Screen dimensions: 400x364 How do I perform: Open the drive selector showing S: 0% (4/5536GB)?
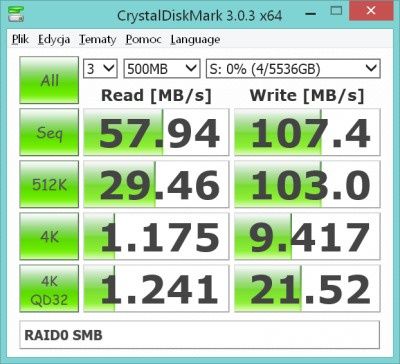click(293, 69)
